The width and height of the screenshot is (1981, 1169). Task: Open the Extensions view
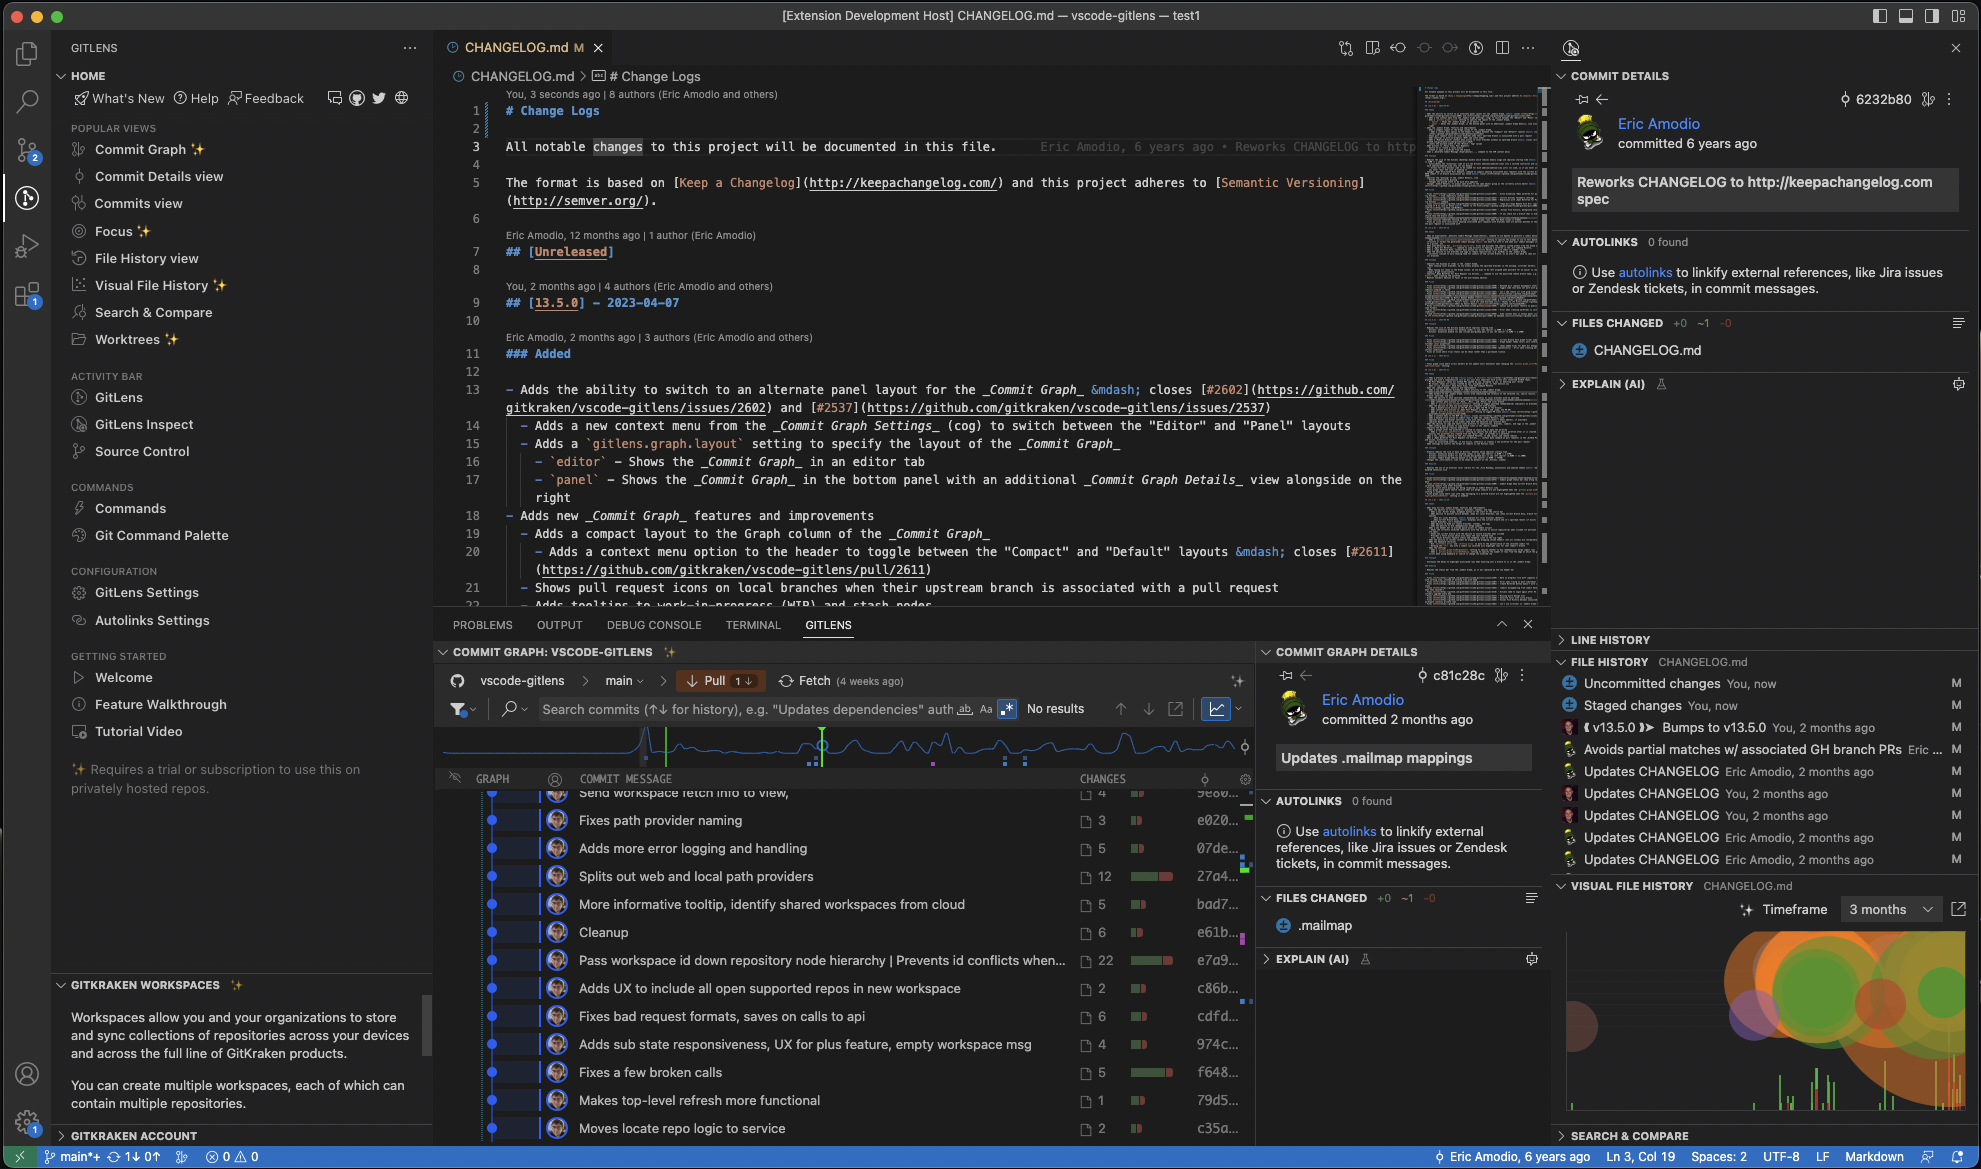click(x=27, y=295)
